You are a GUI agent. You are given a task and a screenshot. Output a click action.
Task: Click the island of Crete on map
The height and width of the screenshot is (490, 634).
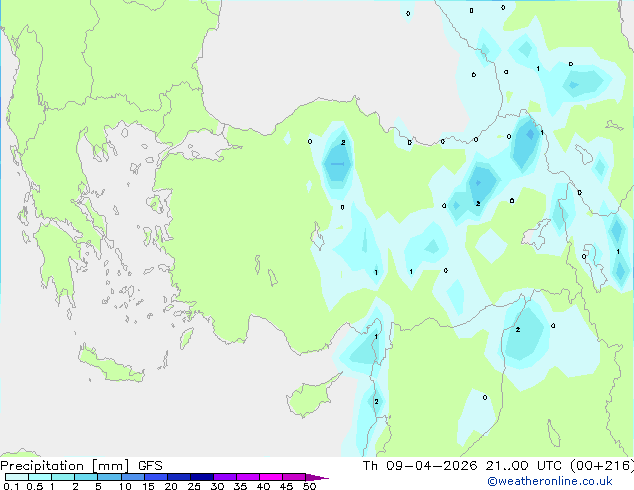coord(111,366)
